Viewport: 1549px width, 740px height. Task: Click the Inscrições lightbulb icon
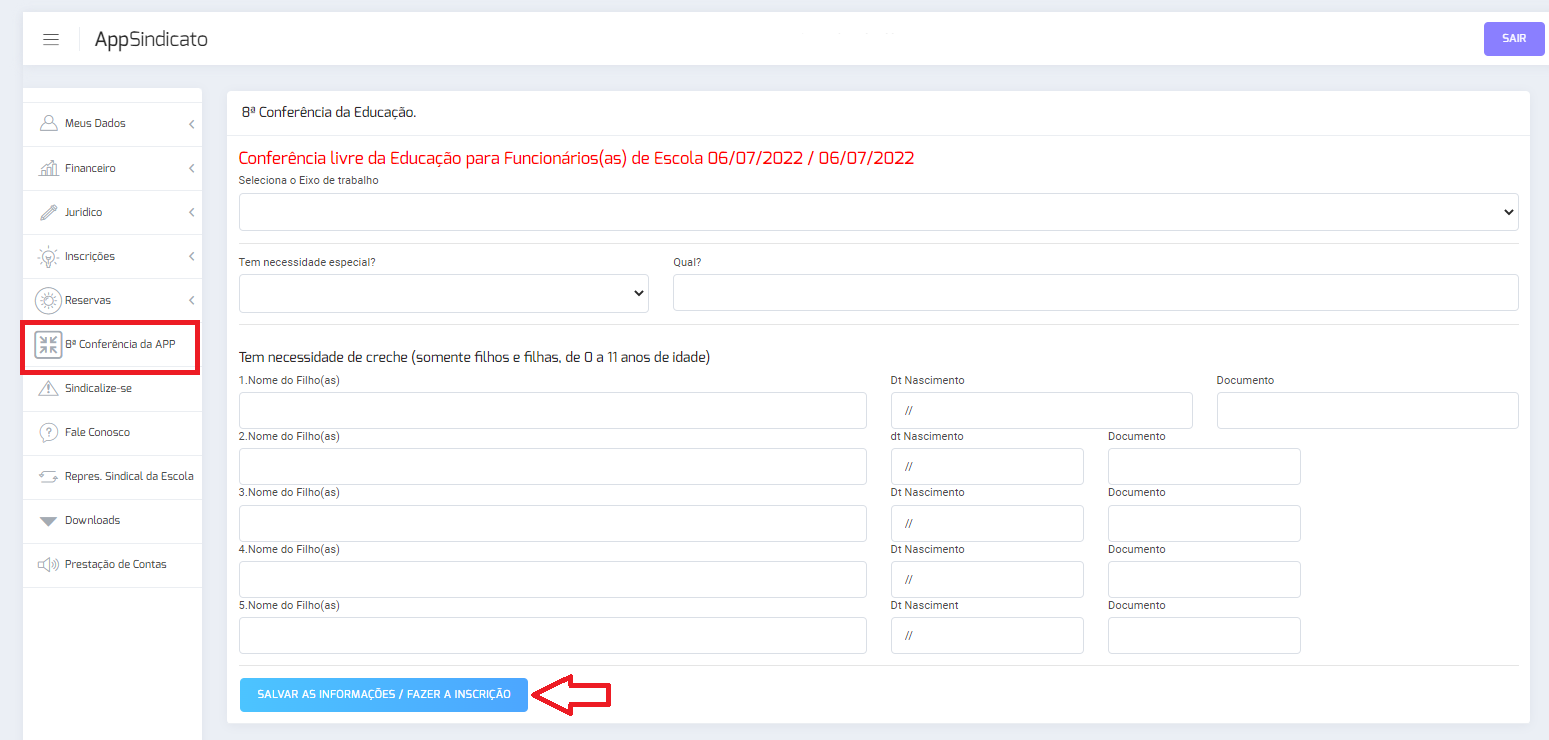tap(48, 256)
